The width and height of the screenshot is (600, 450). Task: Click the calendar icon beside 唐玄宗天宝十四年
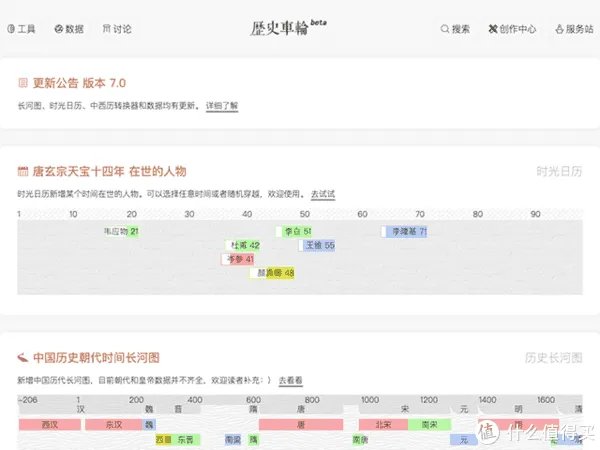coord(23,171)
